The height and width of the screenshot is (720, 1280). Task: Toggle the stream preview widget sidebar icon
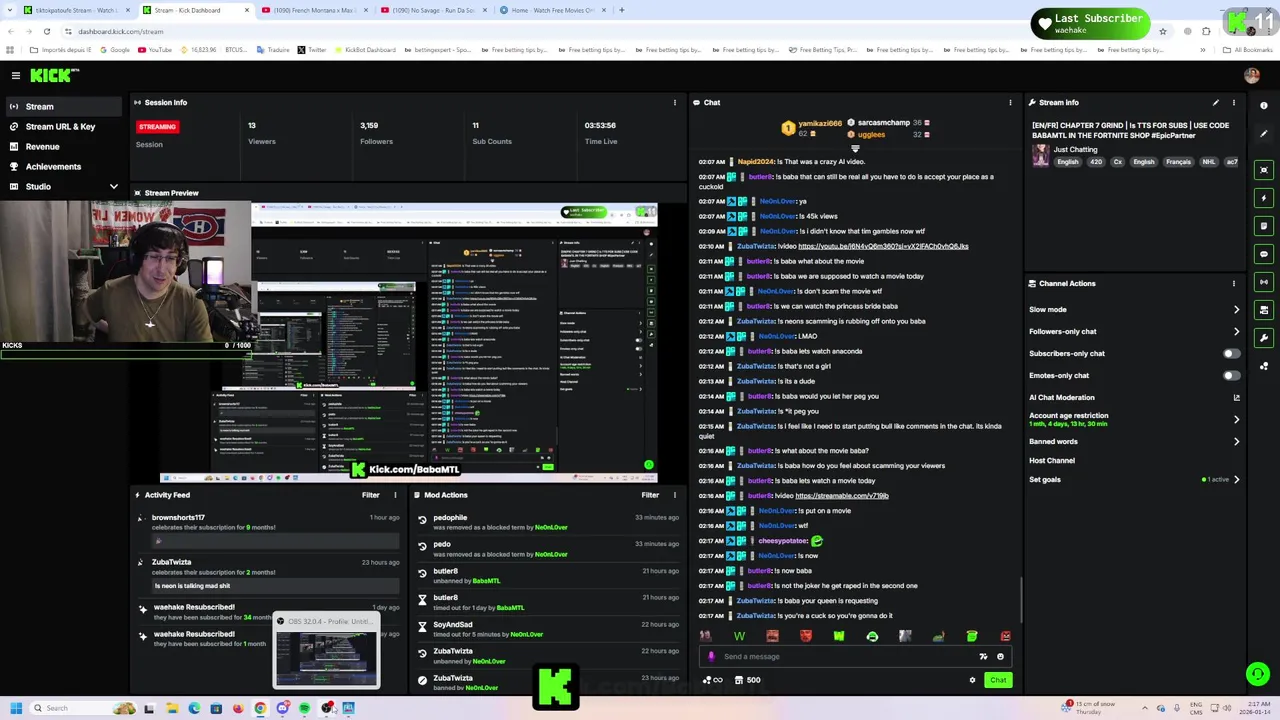click(1264, 170)
